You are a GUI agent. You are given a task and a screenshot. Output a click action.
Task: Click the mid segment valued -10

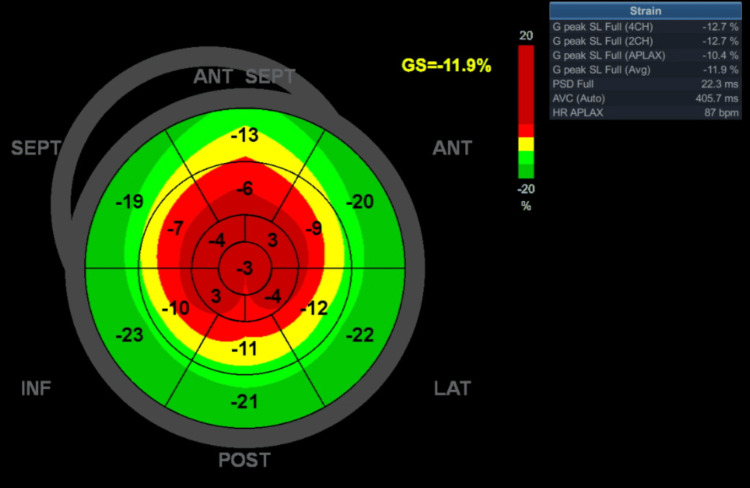tap(176, 309)
